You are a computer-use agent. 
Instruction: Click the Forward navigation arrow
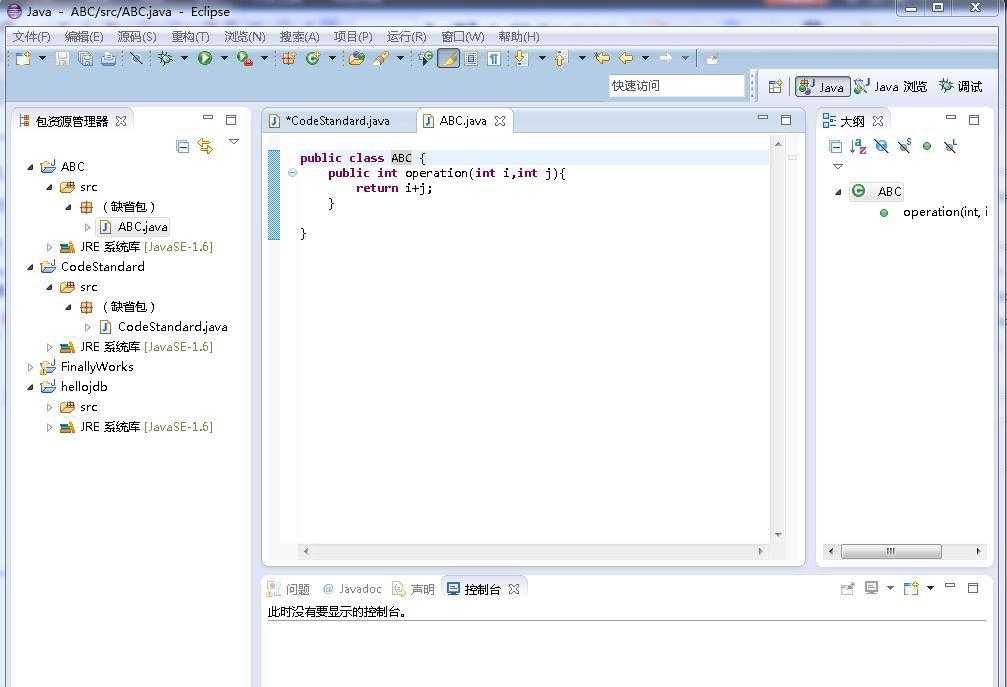click(x=666, y=58)
